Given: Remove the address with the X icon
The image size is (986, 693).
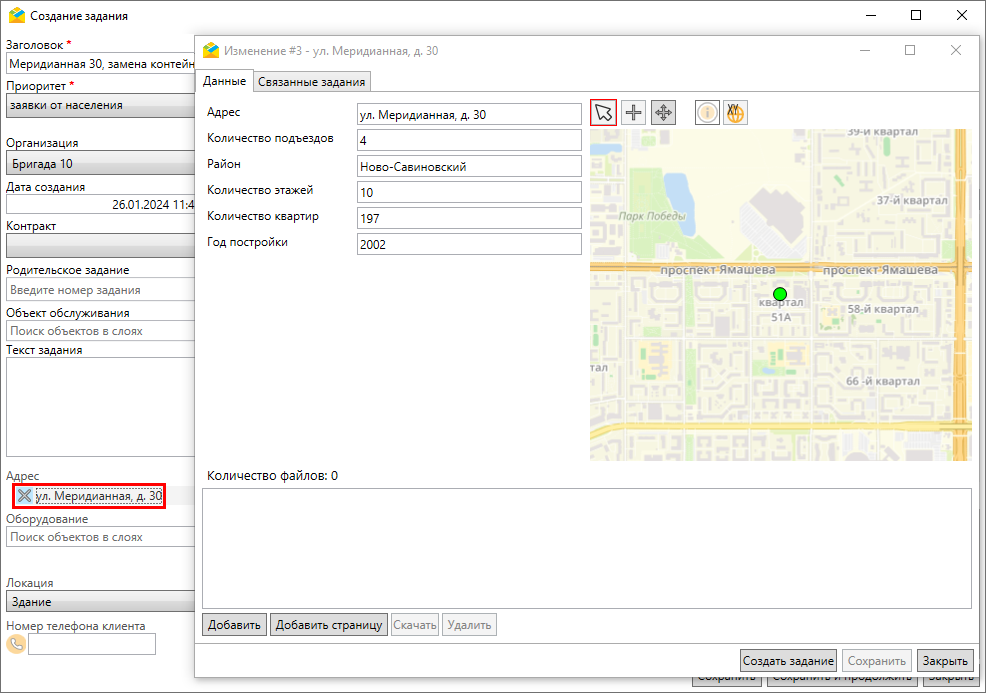Looking at the screenshot, I should [24, 496].
